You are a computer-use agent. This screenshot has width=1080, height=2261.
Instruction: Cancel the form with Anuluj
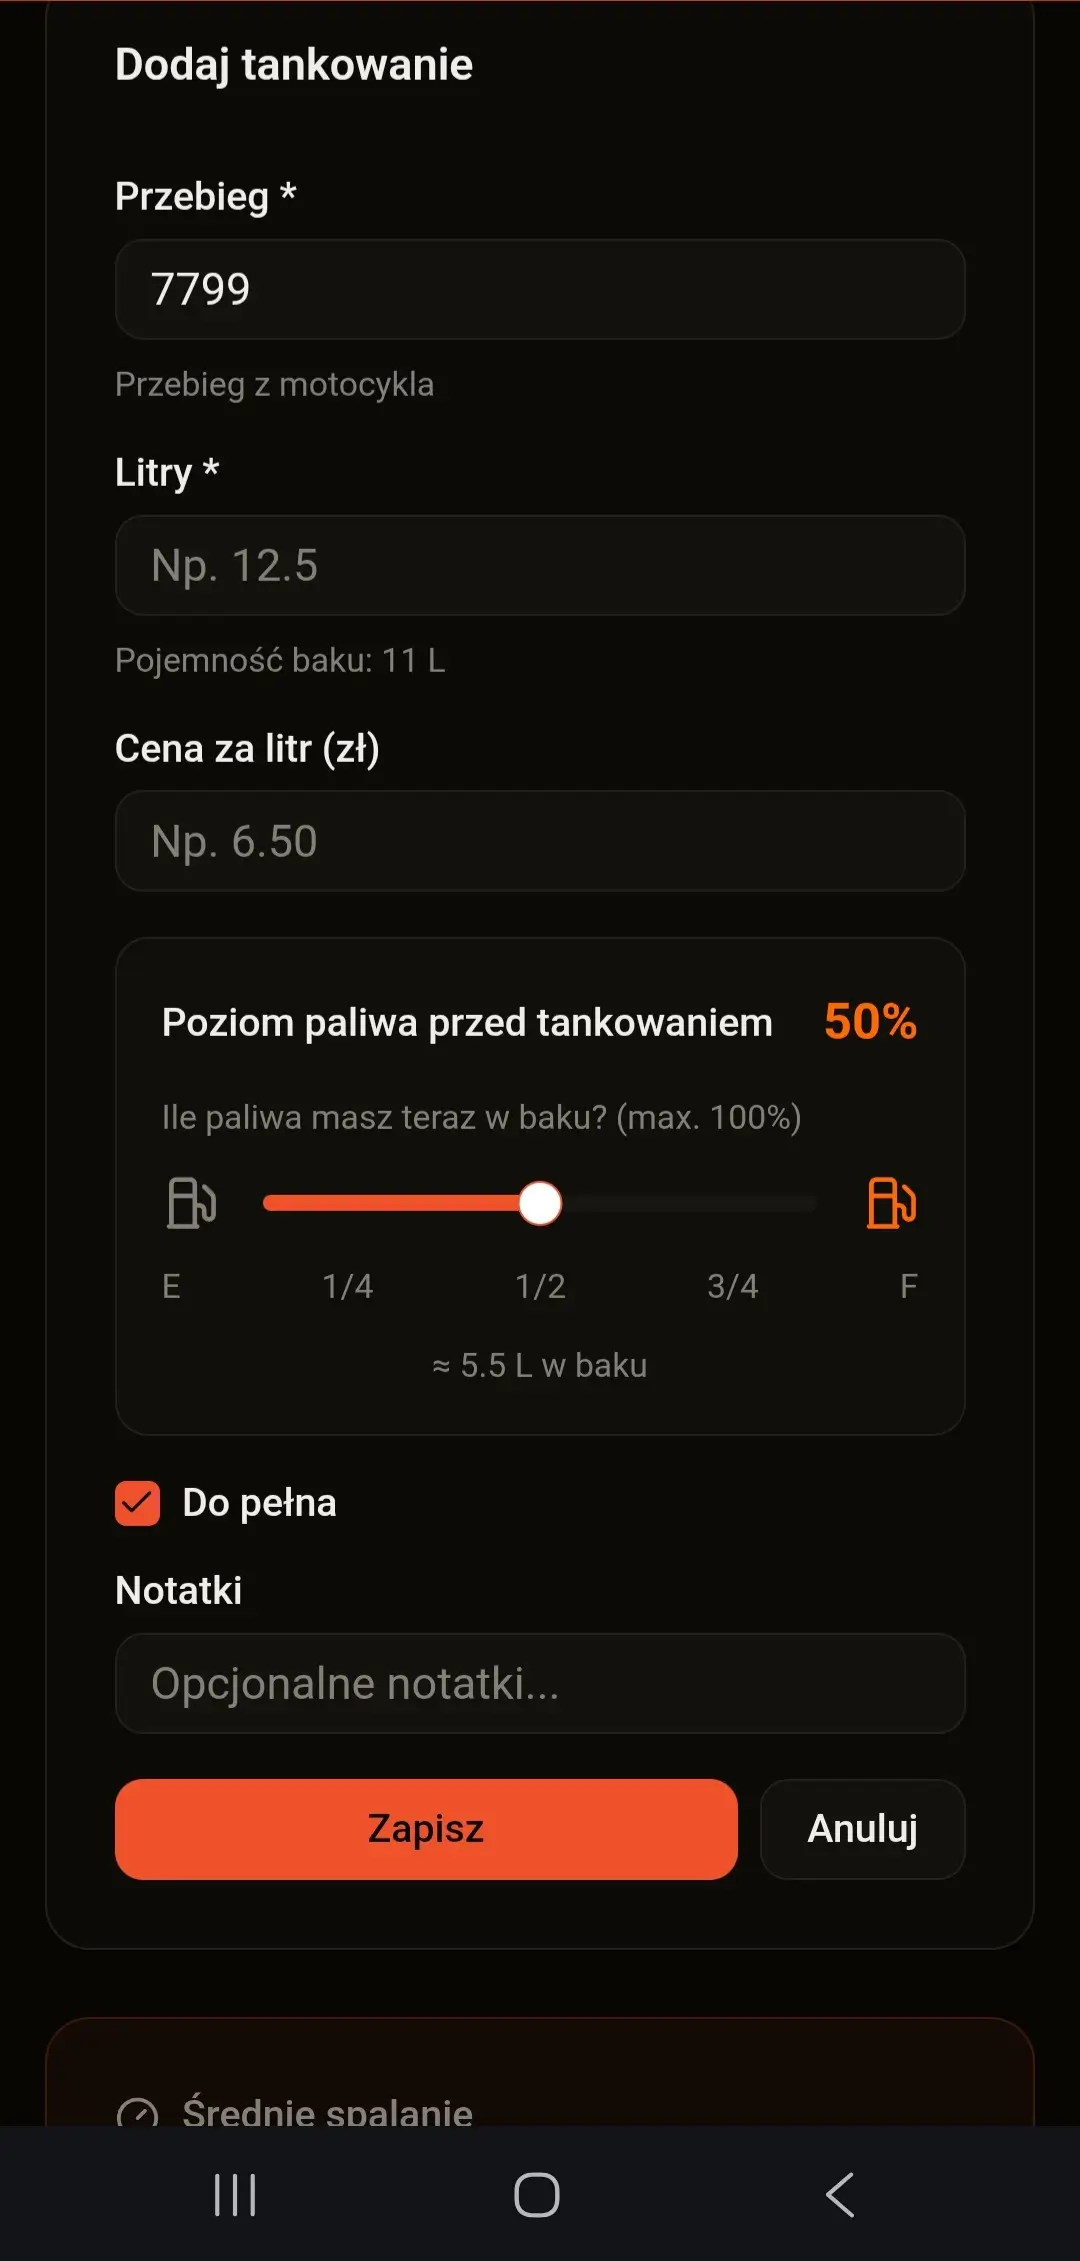click(x=862, y=1829)
